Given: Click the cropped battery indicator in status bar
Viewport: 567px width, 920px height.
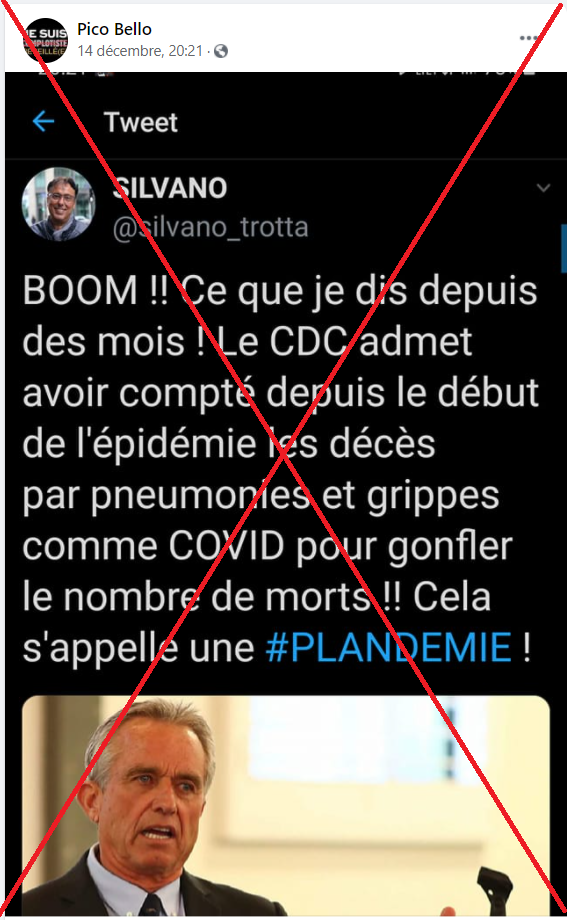Looking at the screenshot, I should 529,74.
